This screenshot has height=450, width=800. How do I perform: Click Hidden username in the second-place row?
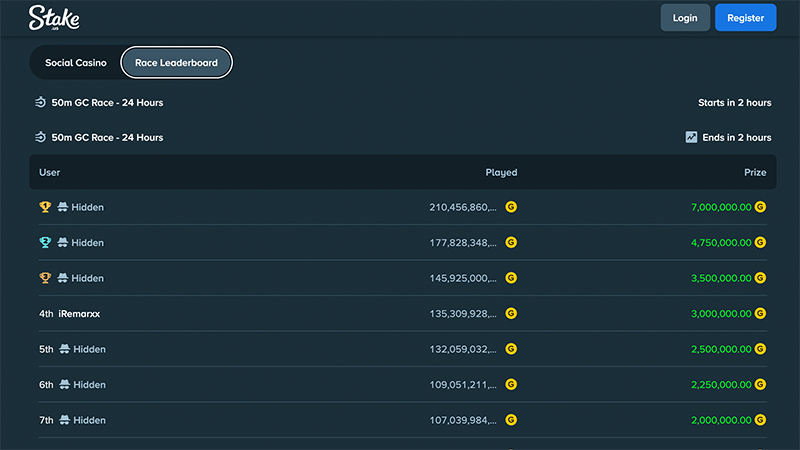click(87, 243)
